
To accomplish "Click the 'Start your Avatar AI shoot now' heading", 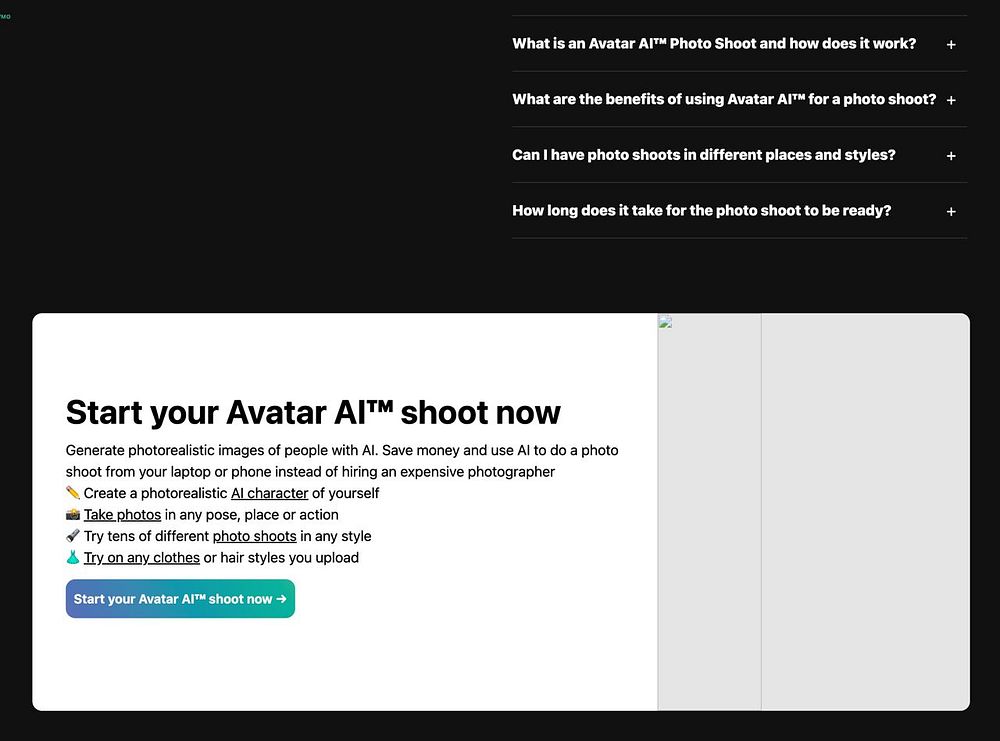I will (313, 412).
